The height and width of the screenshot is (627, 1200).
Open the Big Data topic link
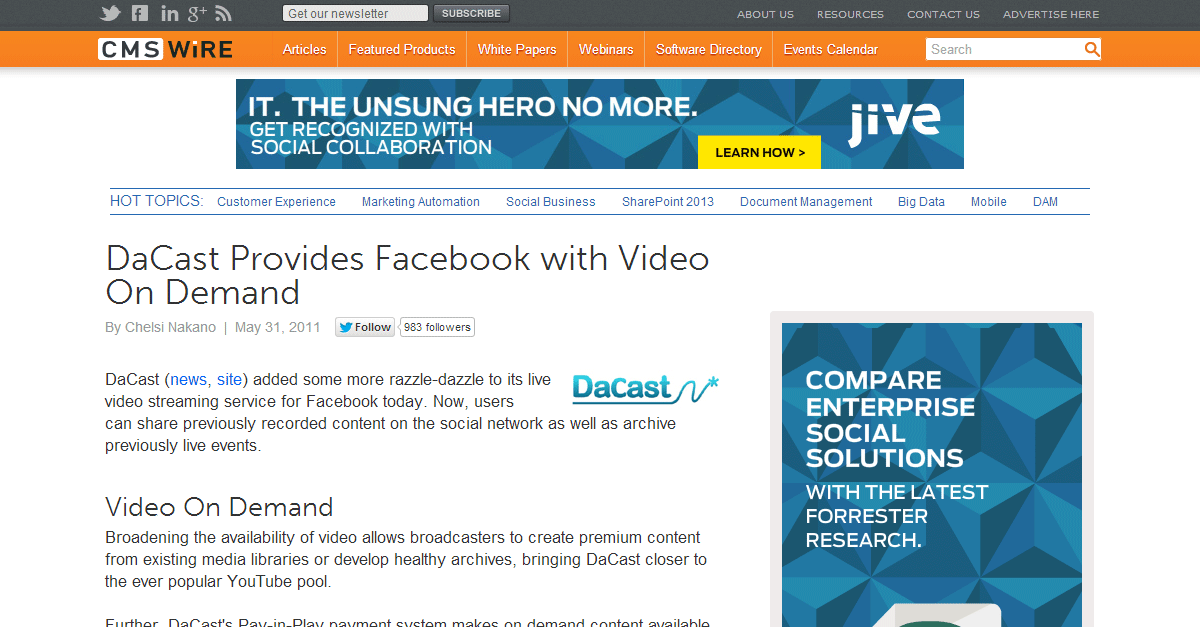[920, 201]
